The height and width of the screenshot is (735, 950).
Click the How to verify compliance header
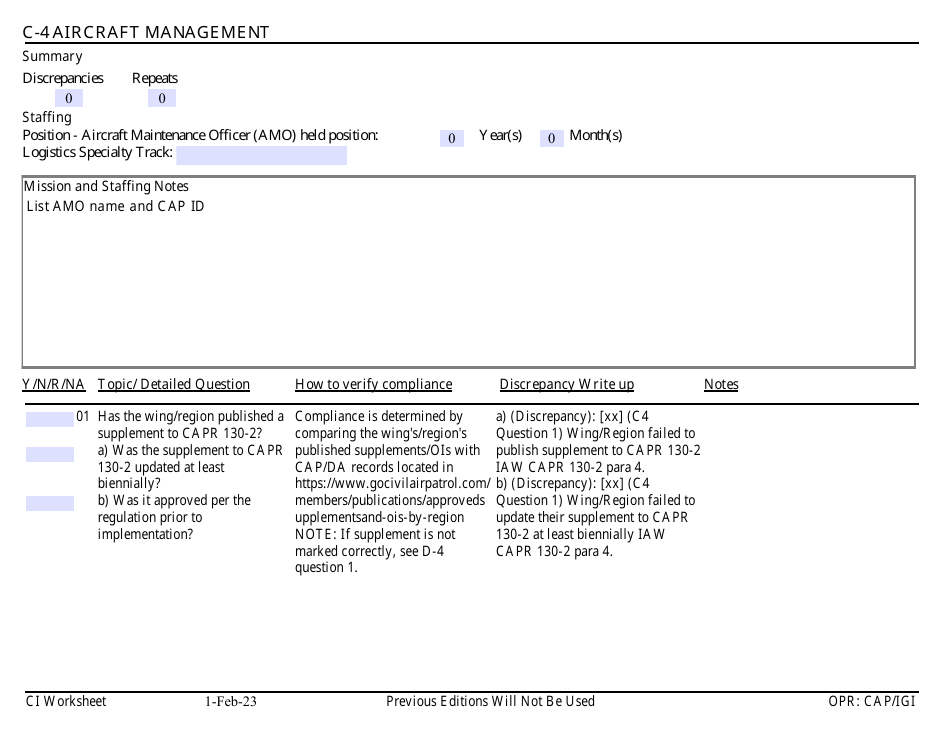(373, 385)
